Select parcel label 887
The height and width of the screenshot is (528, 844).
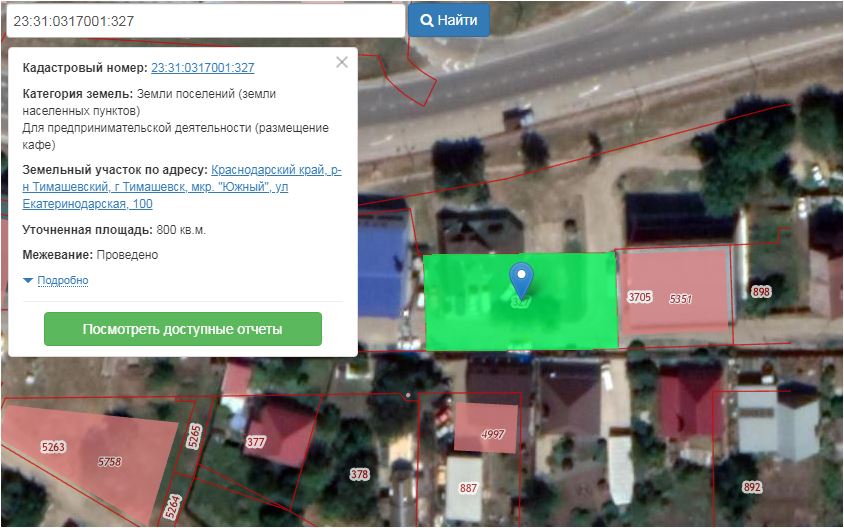[468, 488]
